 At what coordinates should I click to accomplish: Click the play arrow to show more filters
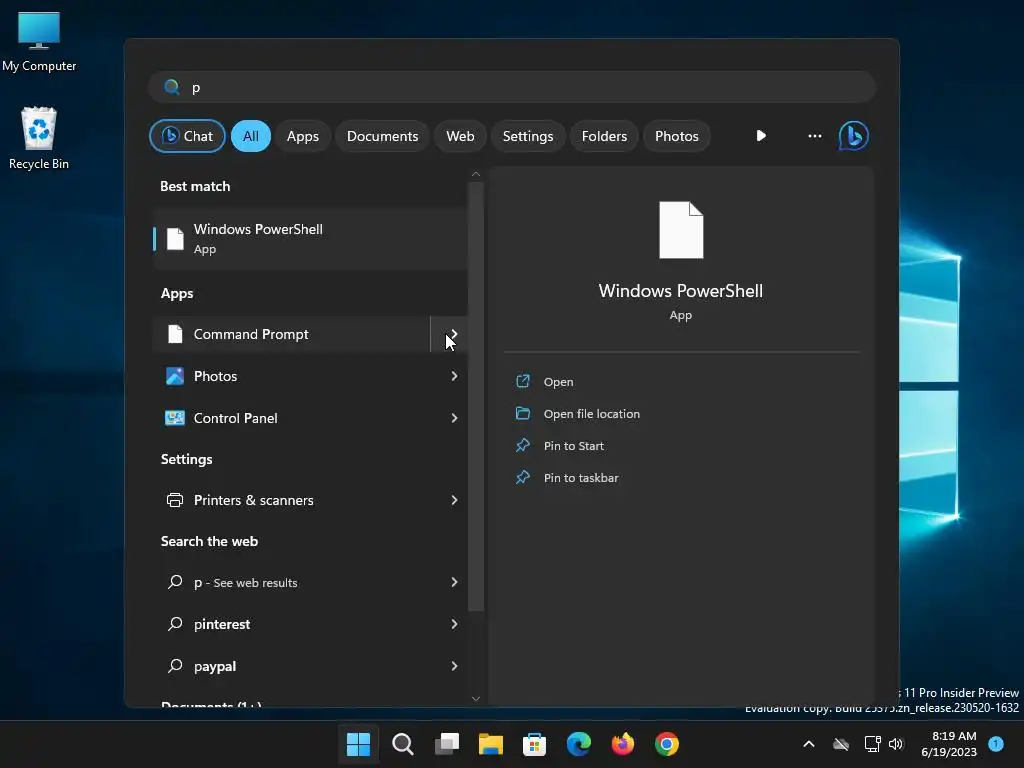point(761,136)
